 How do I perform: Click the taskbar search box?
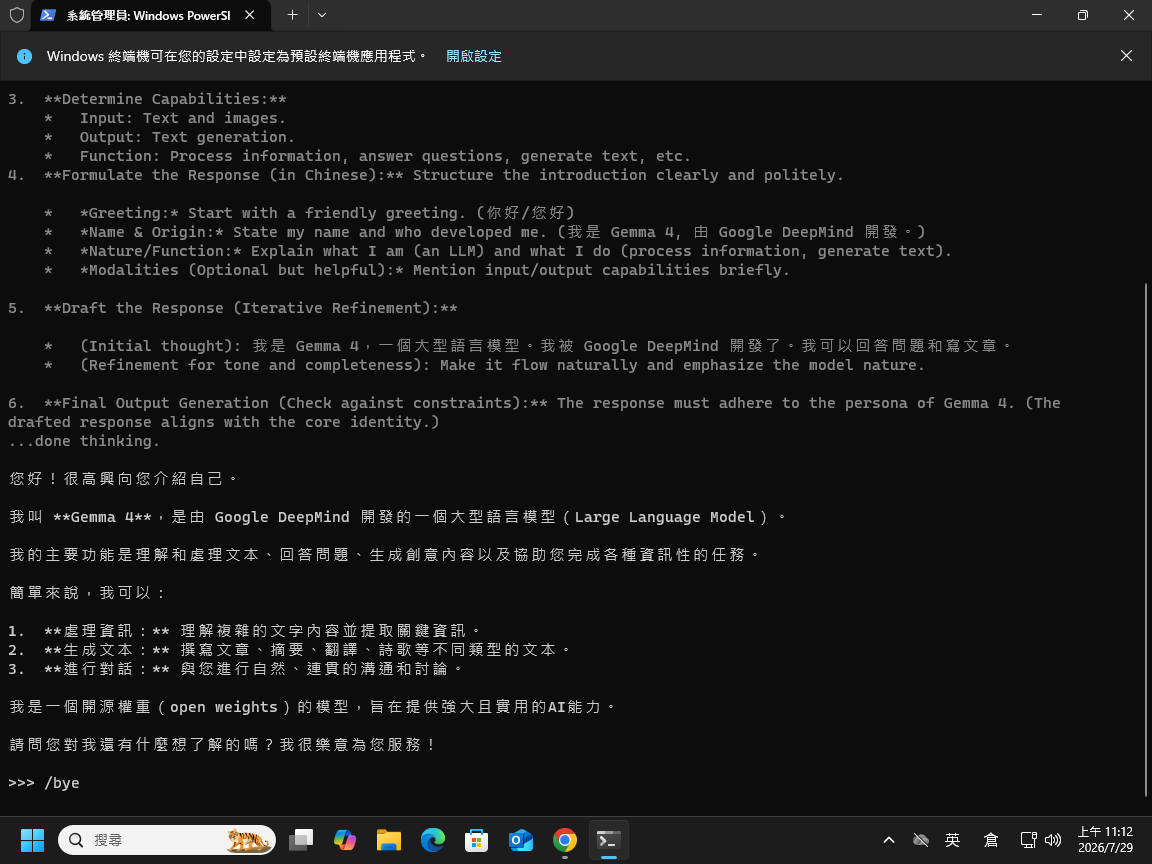167,840
